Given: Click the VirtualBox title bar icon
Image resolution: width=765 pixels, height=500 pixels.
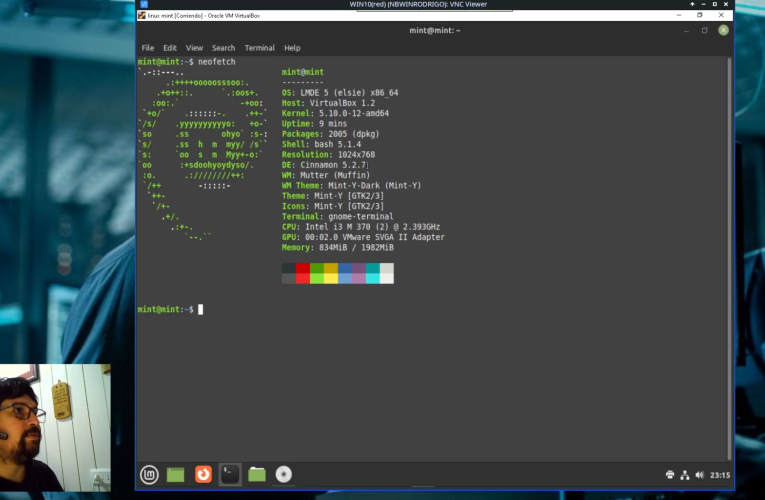Looking at the screenshot, I should [141, 16].
